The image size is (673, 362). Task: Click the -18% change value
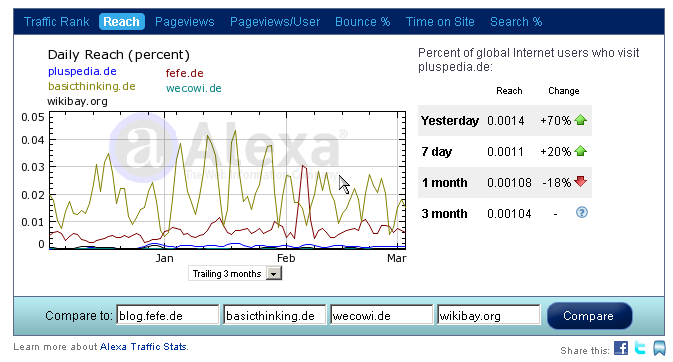(x=557, y=183)
